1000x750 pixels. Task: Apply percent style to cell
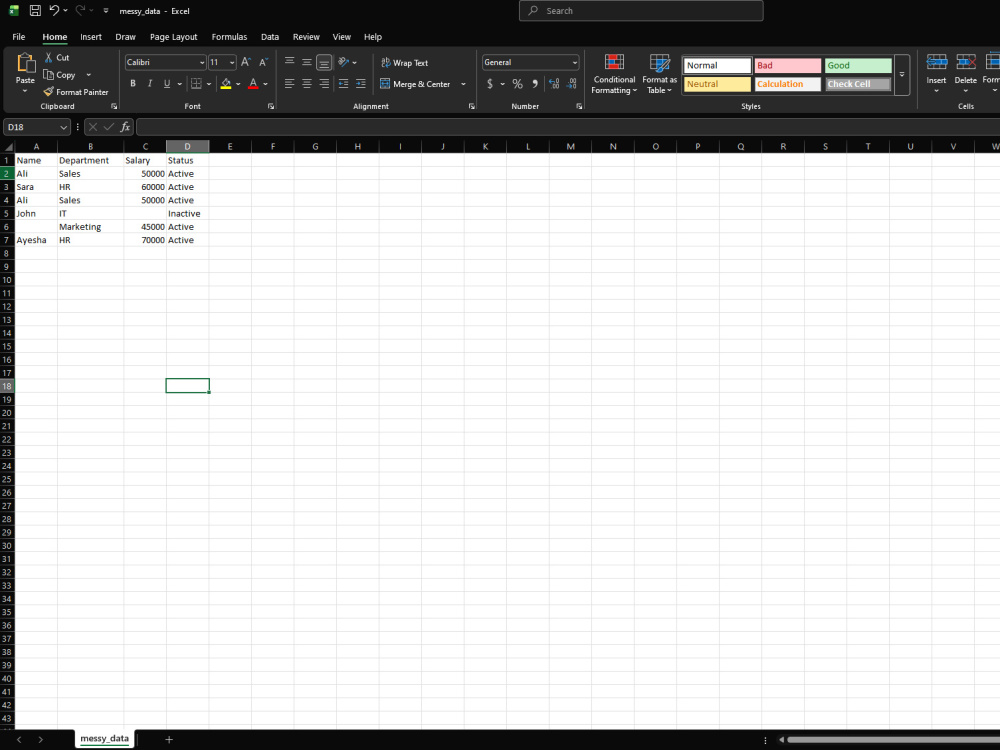(517, 84)
